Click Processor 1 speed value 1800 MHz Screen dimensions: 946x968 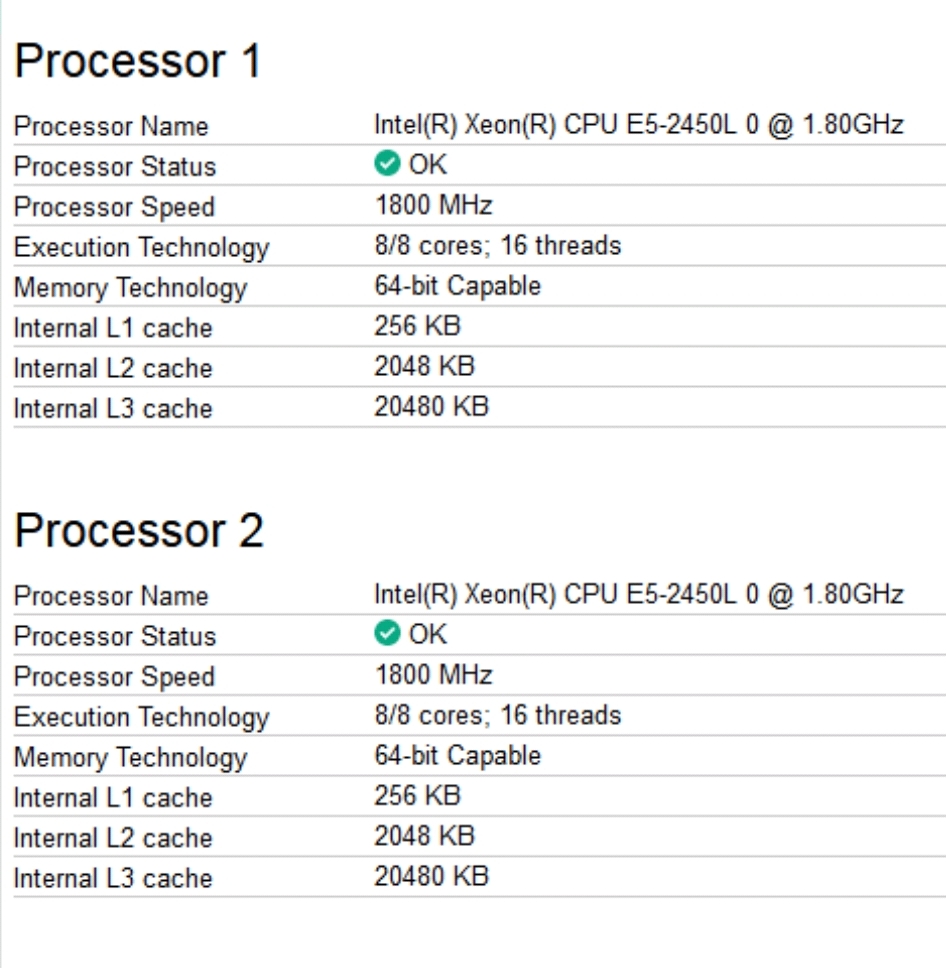[x=434, y=205]
